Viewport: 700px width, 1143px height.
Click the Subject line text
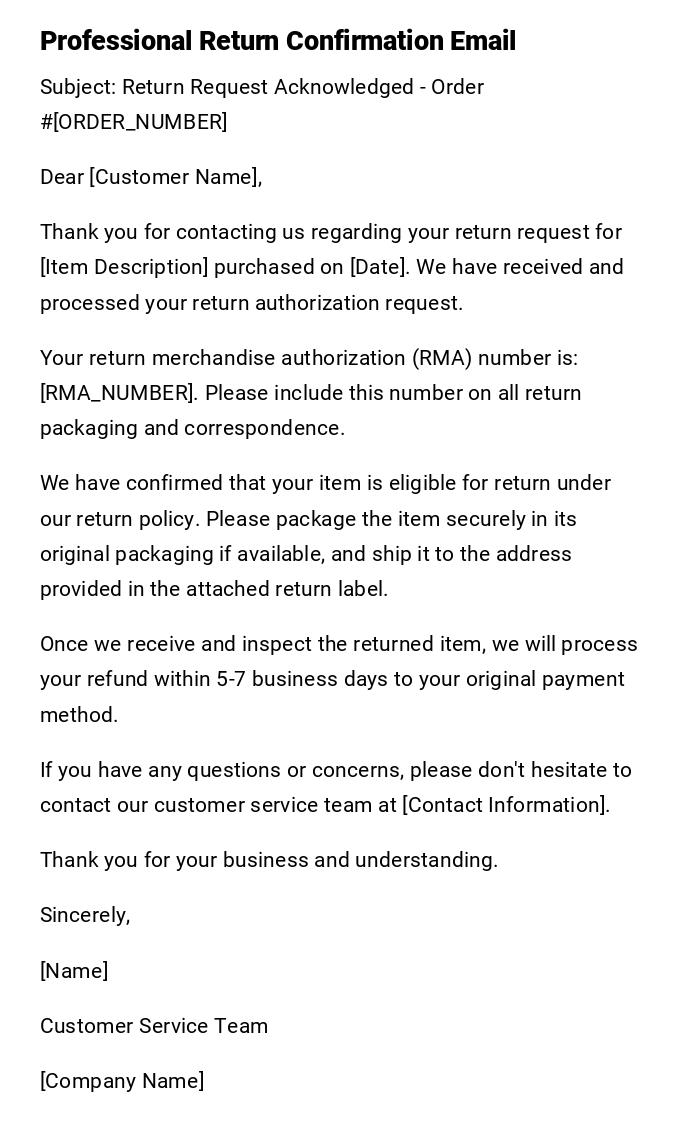point(262,87)
